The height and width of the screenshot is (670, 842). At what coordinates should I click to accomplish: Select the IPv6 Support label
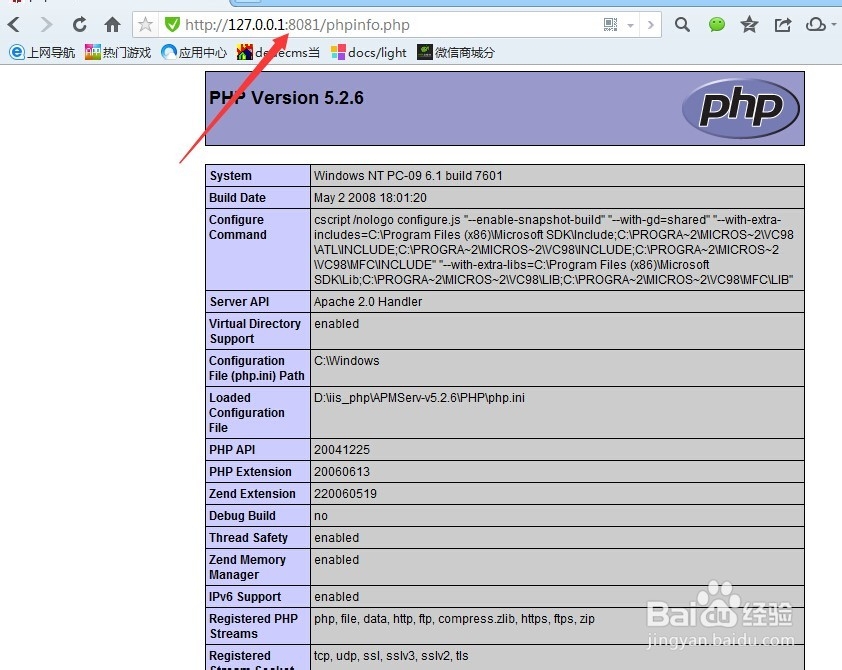coord(245,597)
